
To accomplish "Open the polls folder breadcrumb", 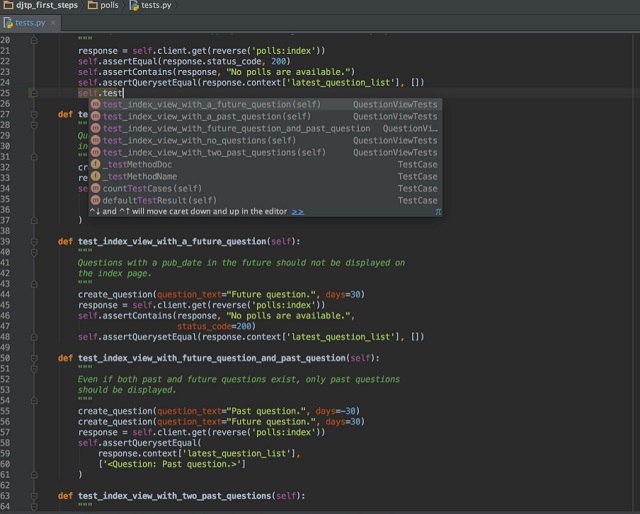I will (104, 5).
